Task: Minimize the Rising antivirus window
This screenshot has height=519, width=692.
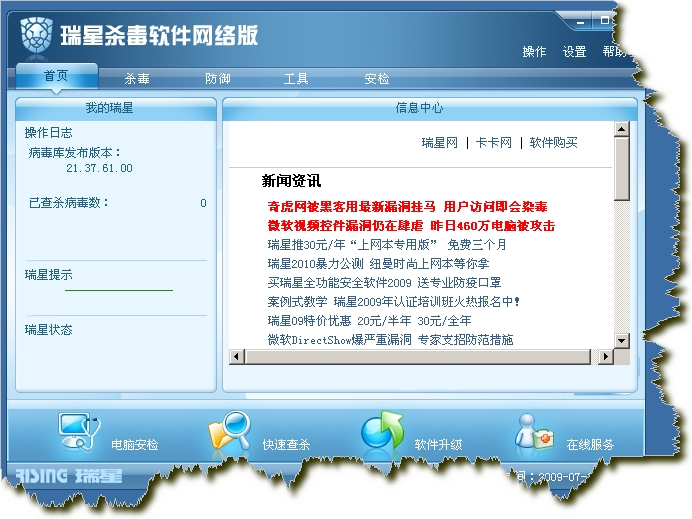Action: click(581, 21)
